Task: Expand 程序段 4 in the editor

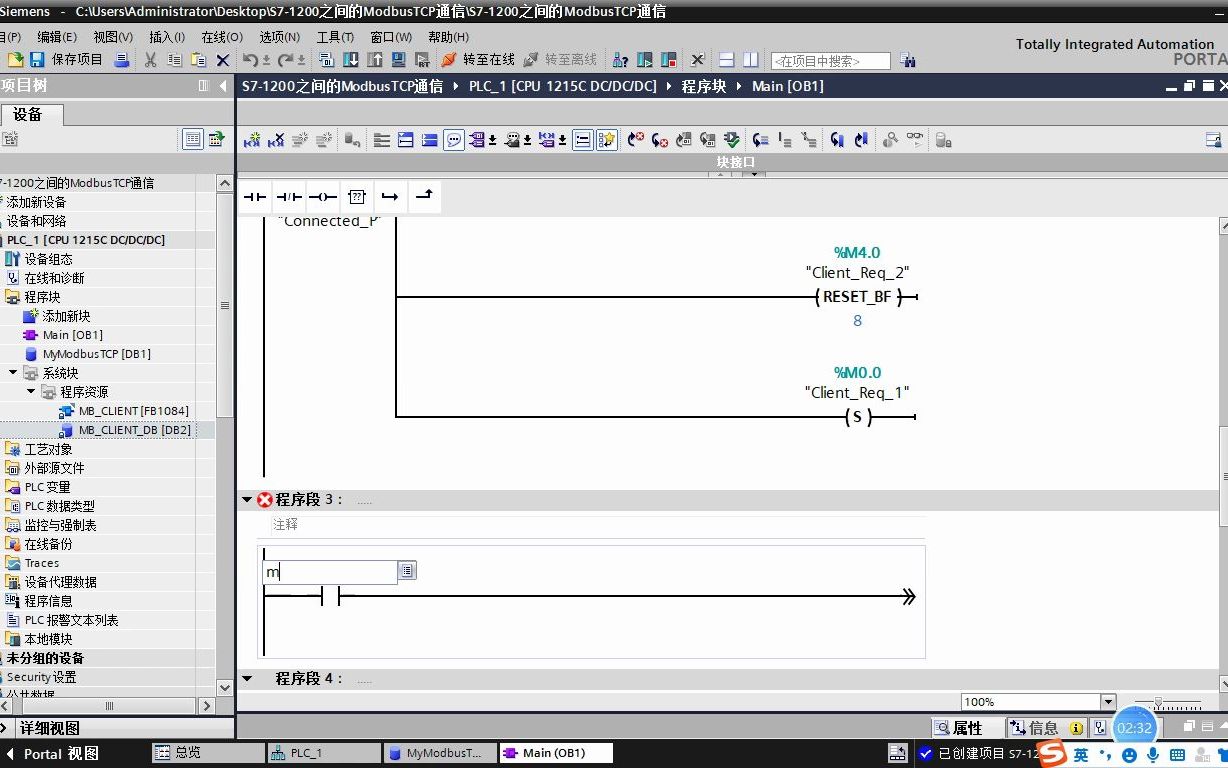Action: [246, 678]
